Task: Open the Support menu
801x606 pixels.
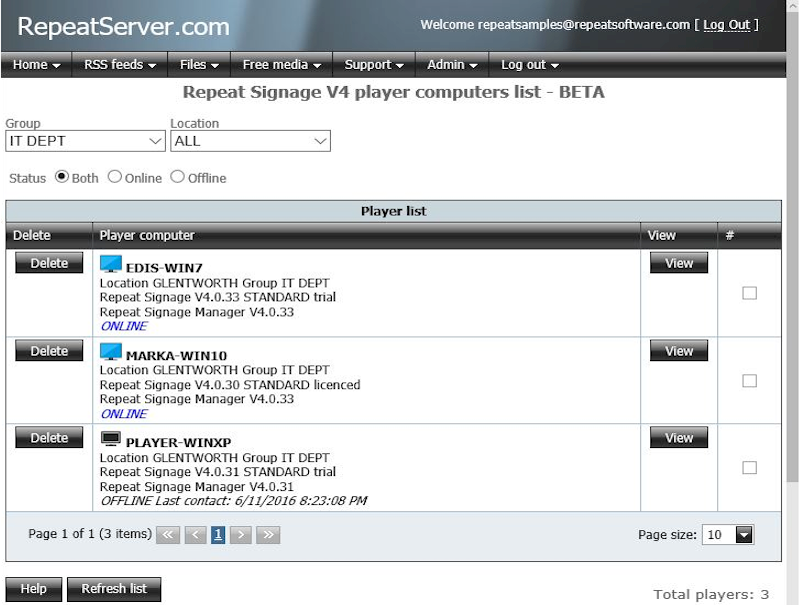Action: click(x=374, y=65)
